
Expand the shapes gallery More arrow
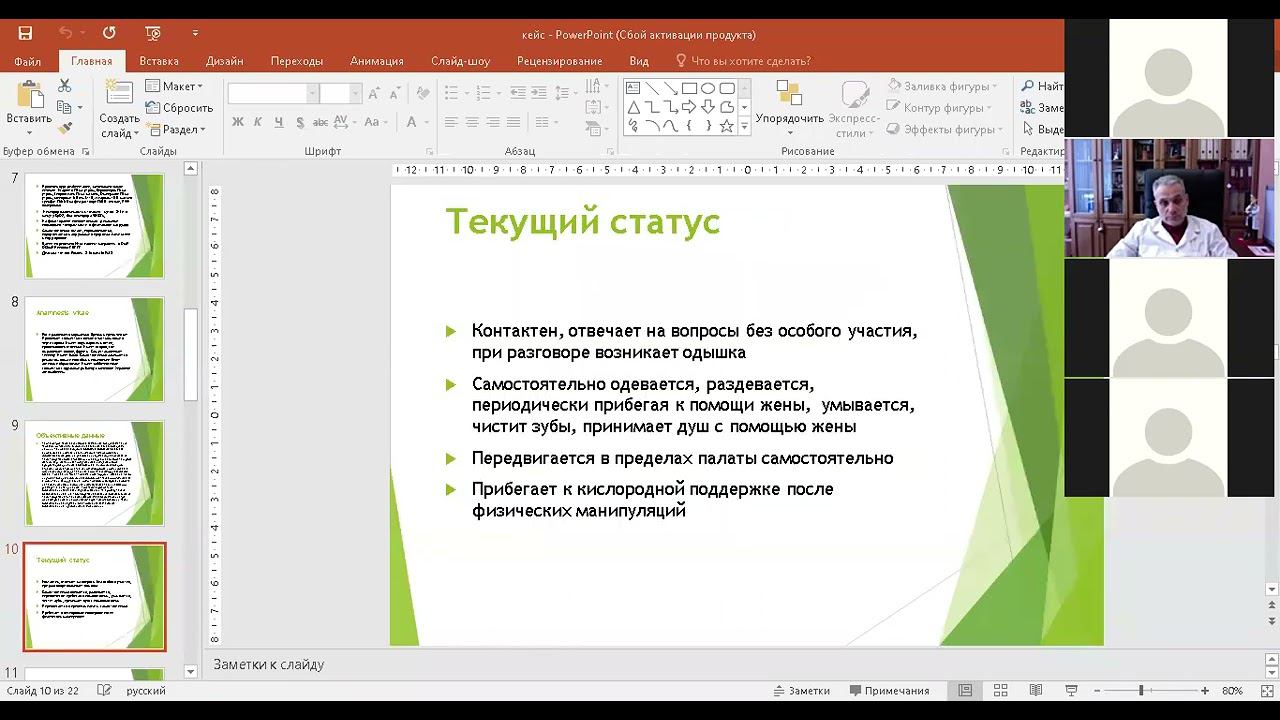[744, 127]
